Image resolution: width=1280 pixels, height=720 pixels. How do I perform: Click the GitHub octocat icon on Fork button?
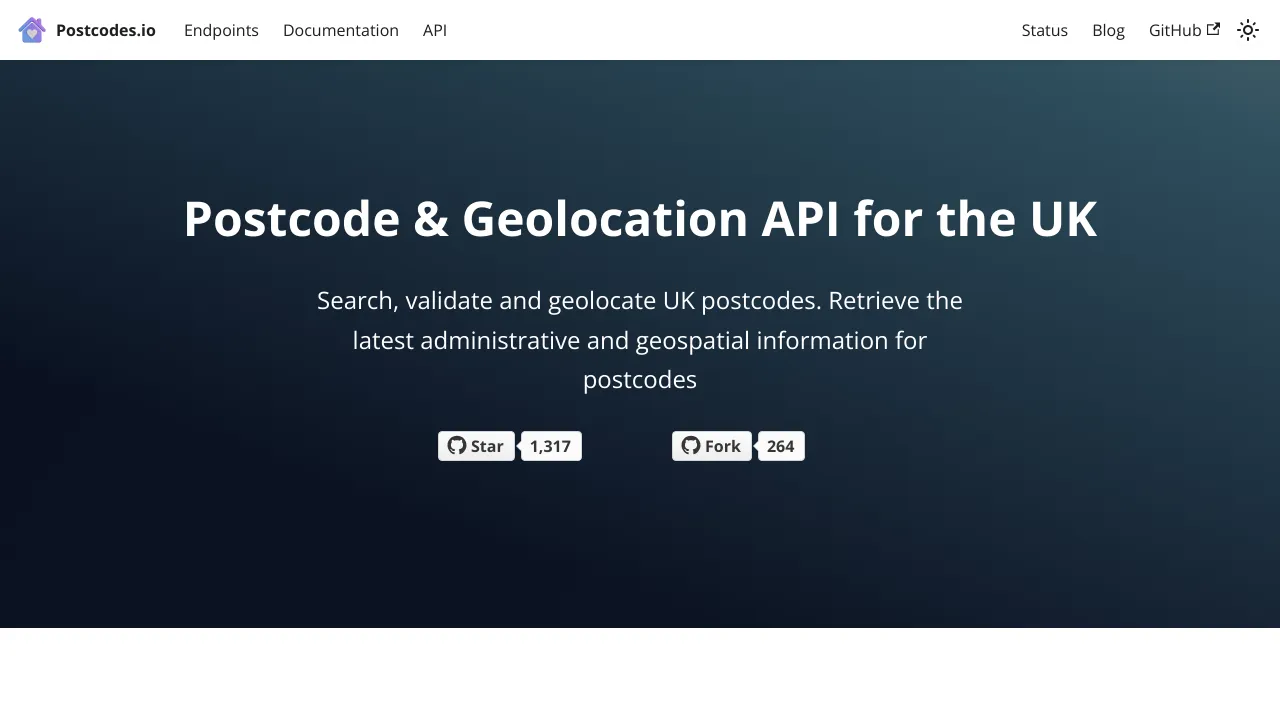click(x=691, y=446)
